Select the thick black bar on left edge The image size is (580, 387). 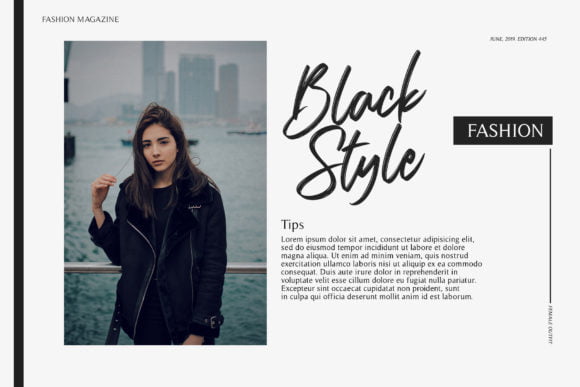click(x=19, y=194)
